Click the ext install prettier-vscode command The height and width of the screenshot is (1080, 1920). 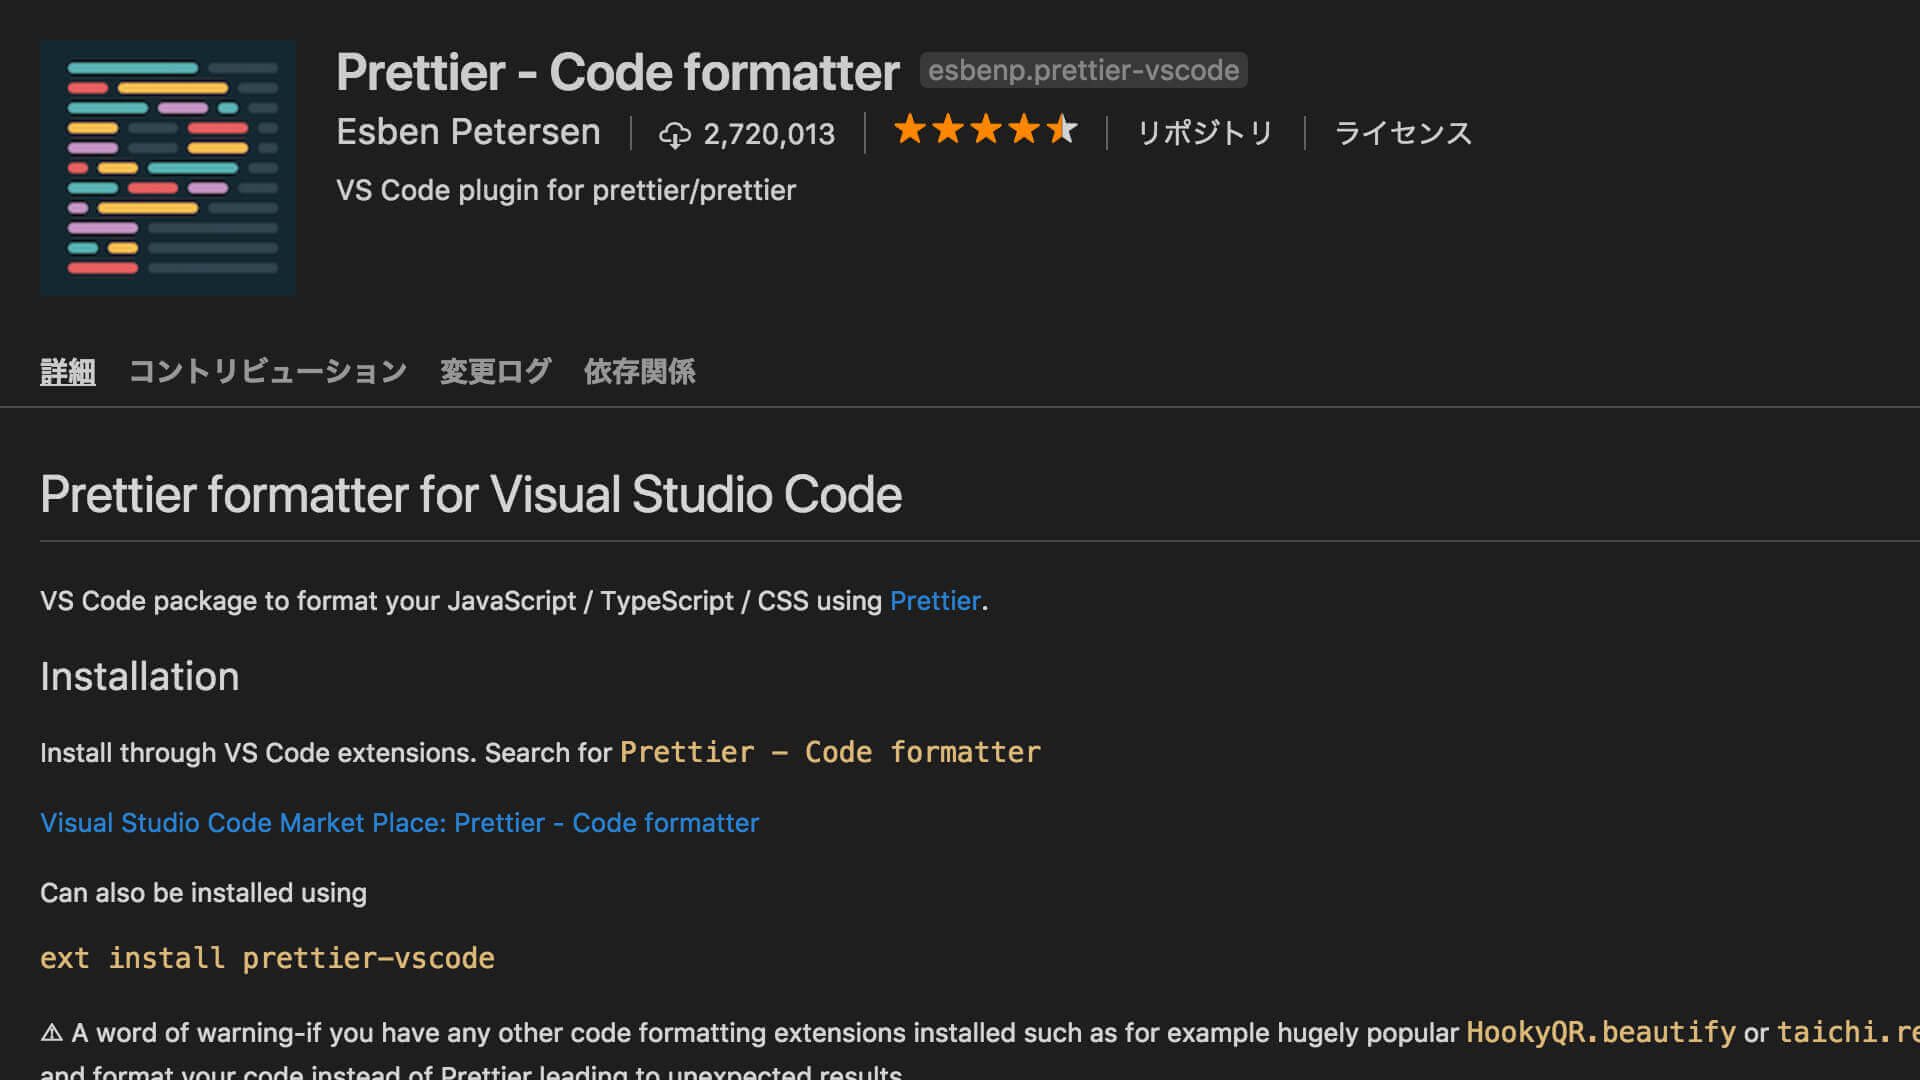pos(266,957)
